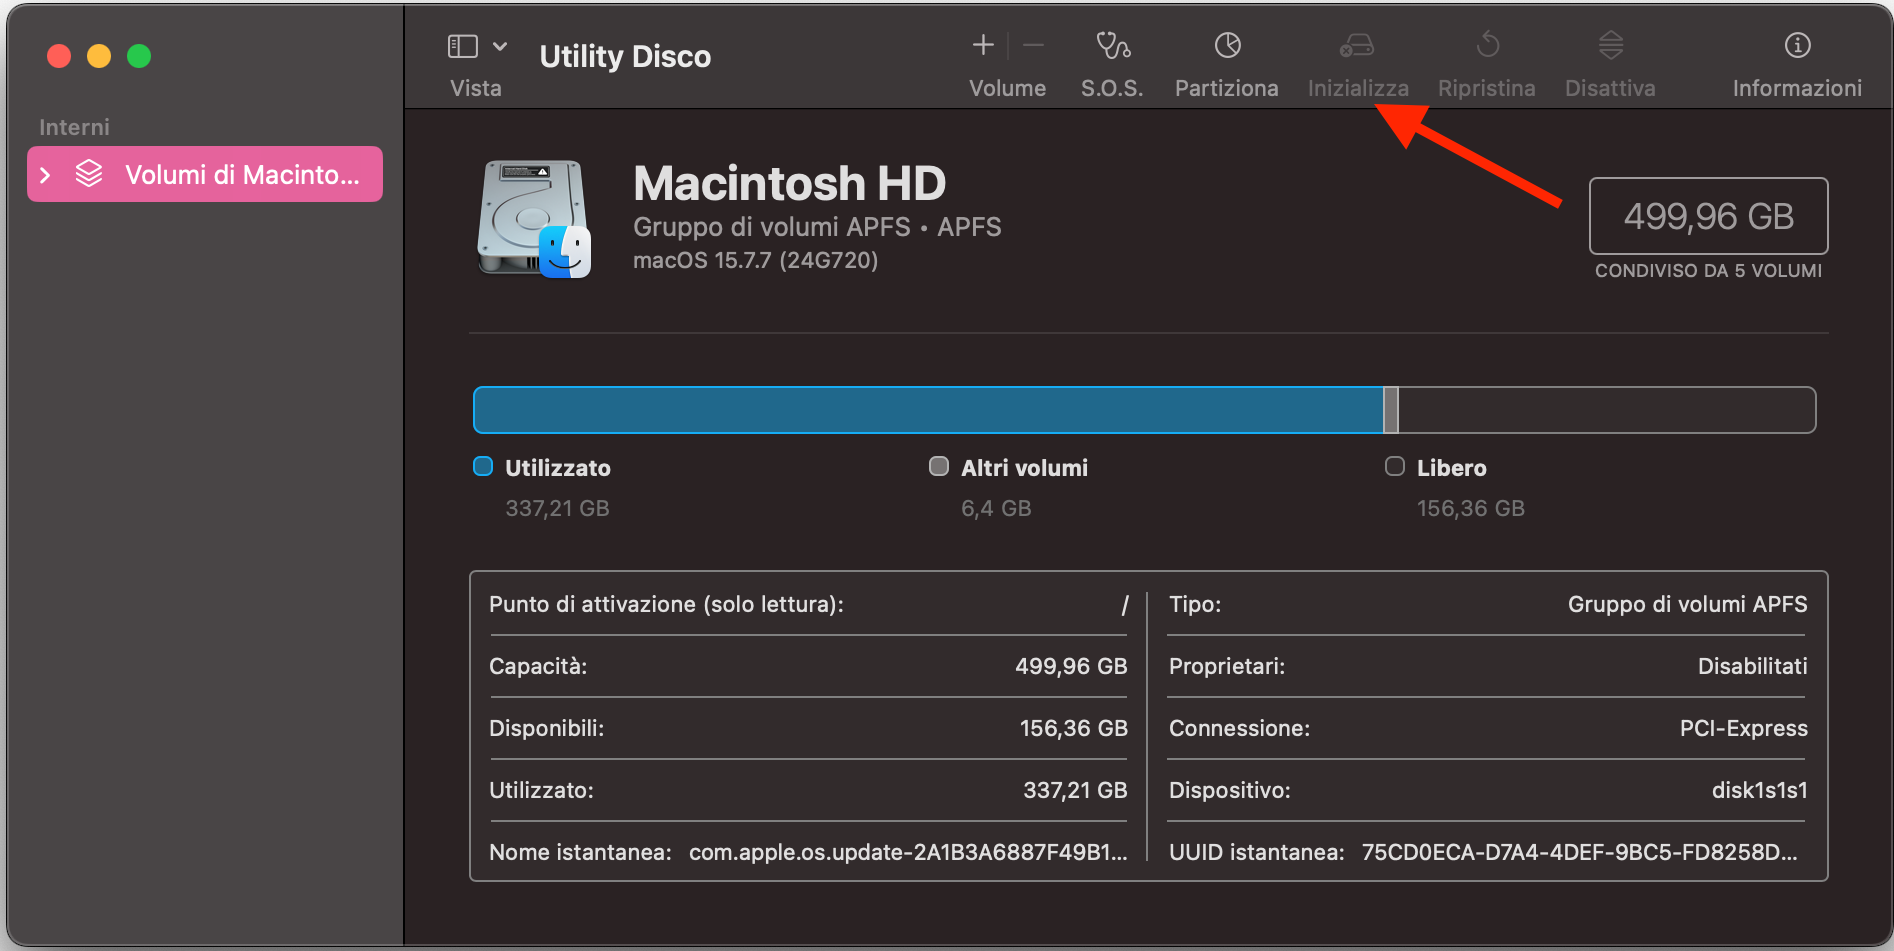The width and height of the screenshot is (1894, 951).
Task: Click the Libero legend swatch
Action: [x=1395, y=466]
